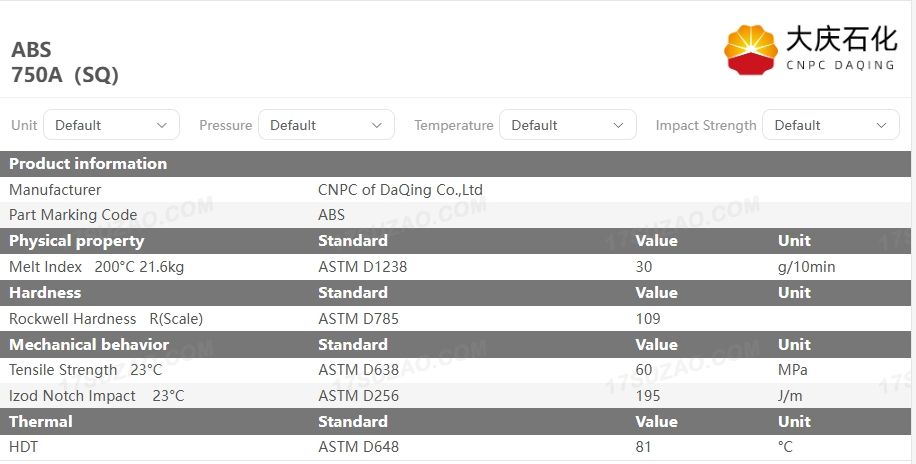The width and height of the screenshot is (916, 464).
Task: Open the Temperature dropdown
Action: pyautogui.click(x=566, y=125)
